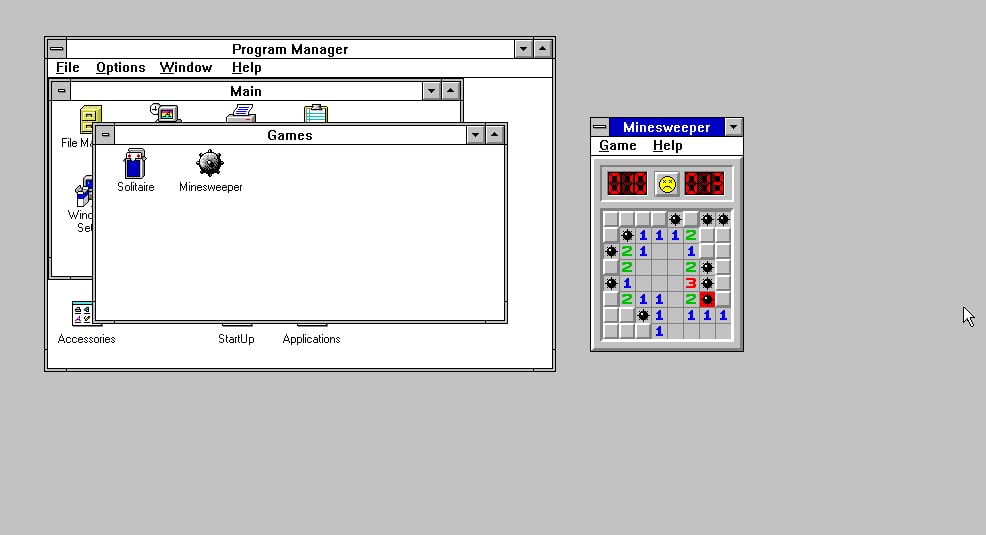Click the Main window title bar
986x535 pixels.
(246, 91)
